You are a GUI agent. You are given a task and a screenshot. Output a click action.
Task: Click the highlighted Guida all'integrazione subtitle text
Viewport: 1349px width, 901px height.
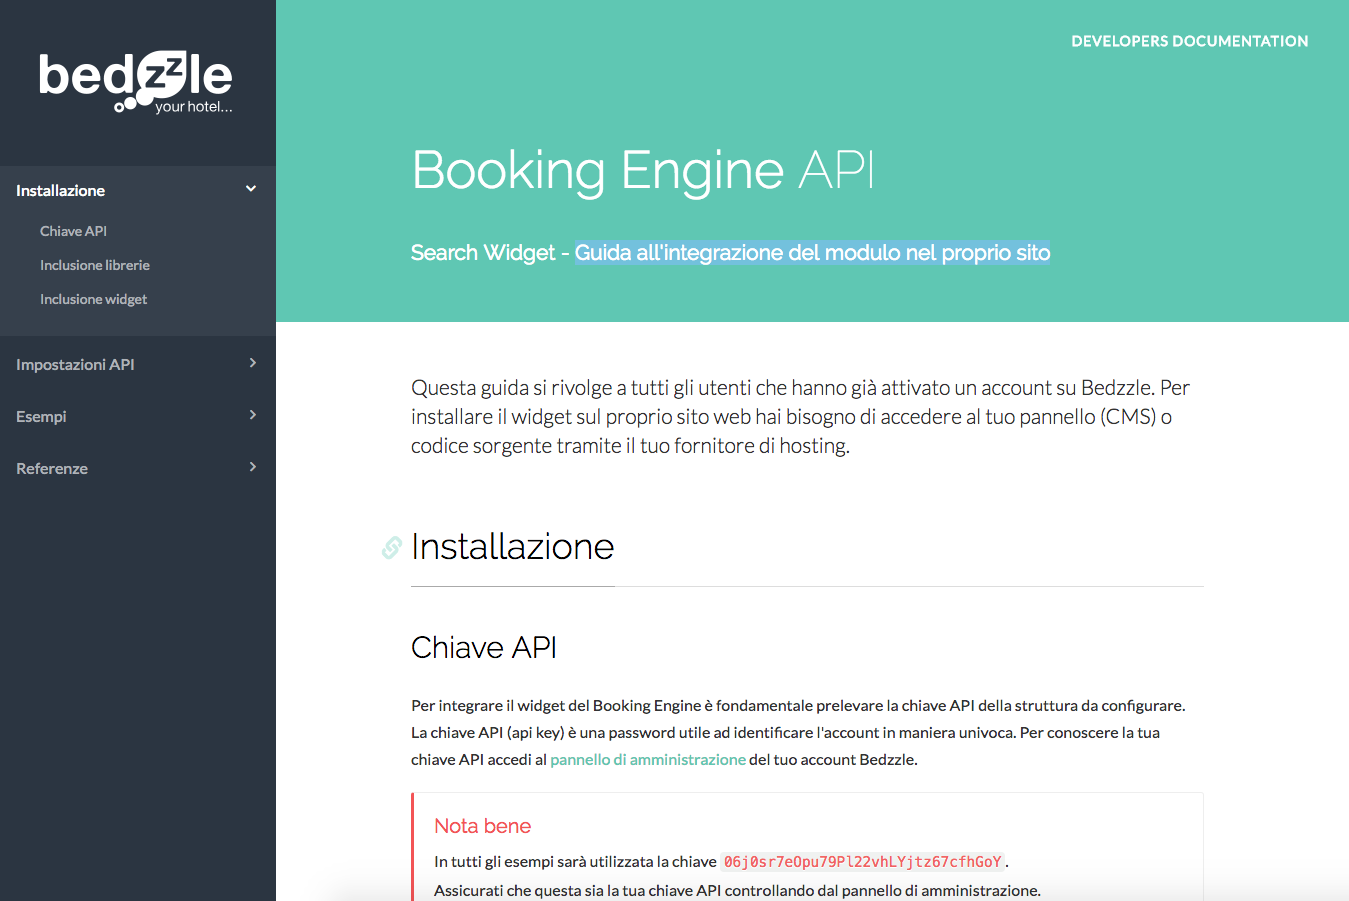(x=812, y=253)
